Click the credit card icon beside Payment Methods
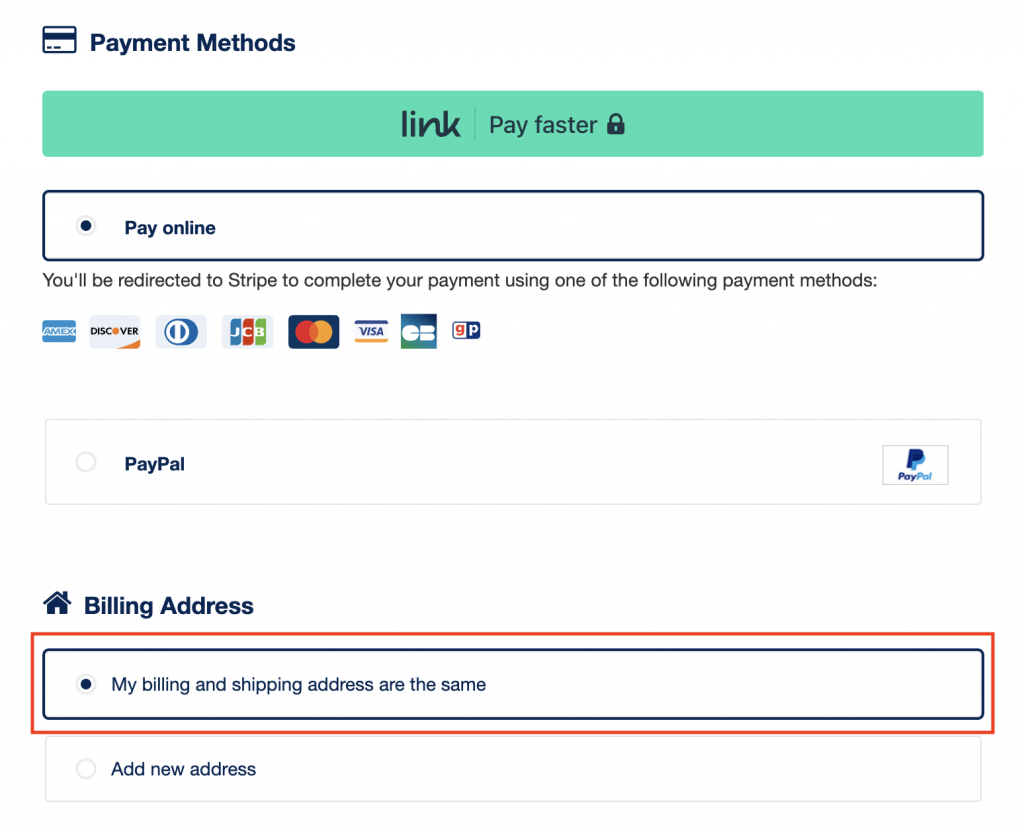 click(x=59, y=42)
